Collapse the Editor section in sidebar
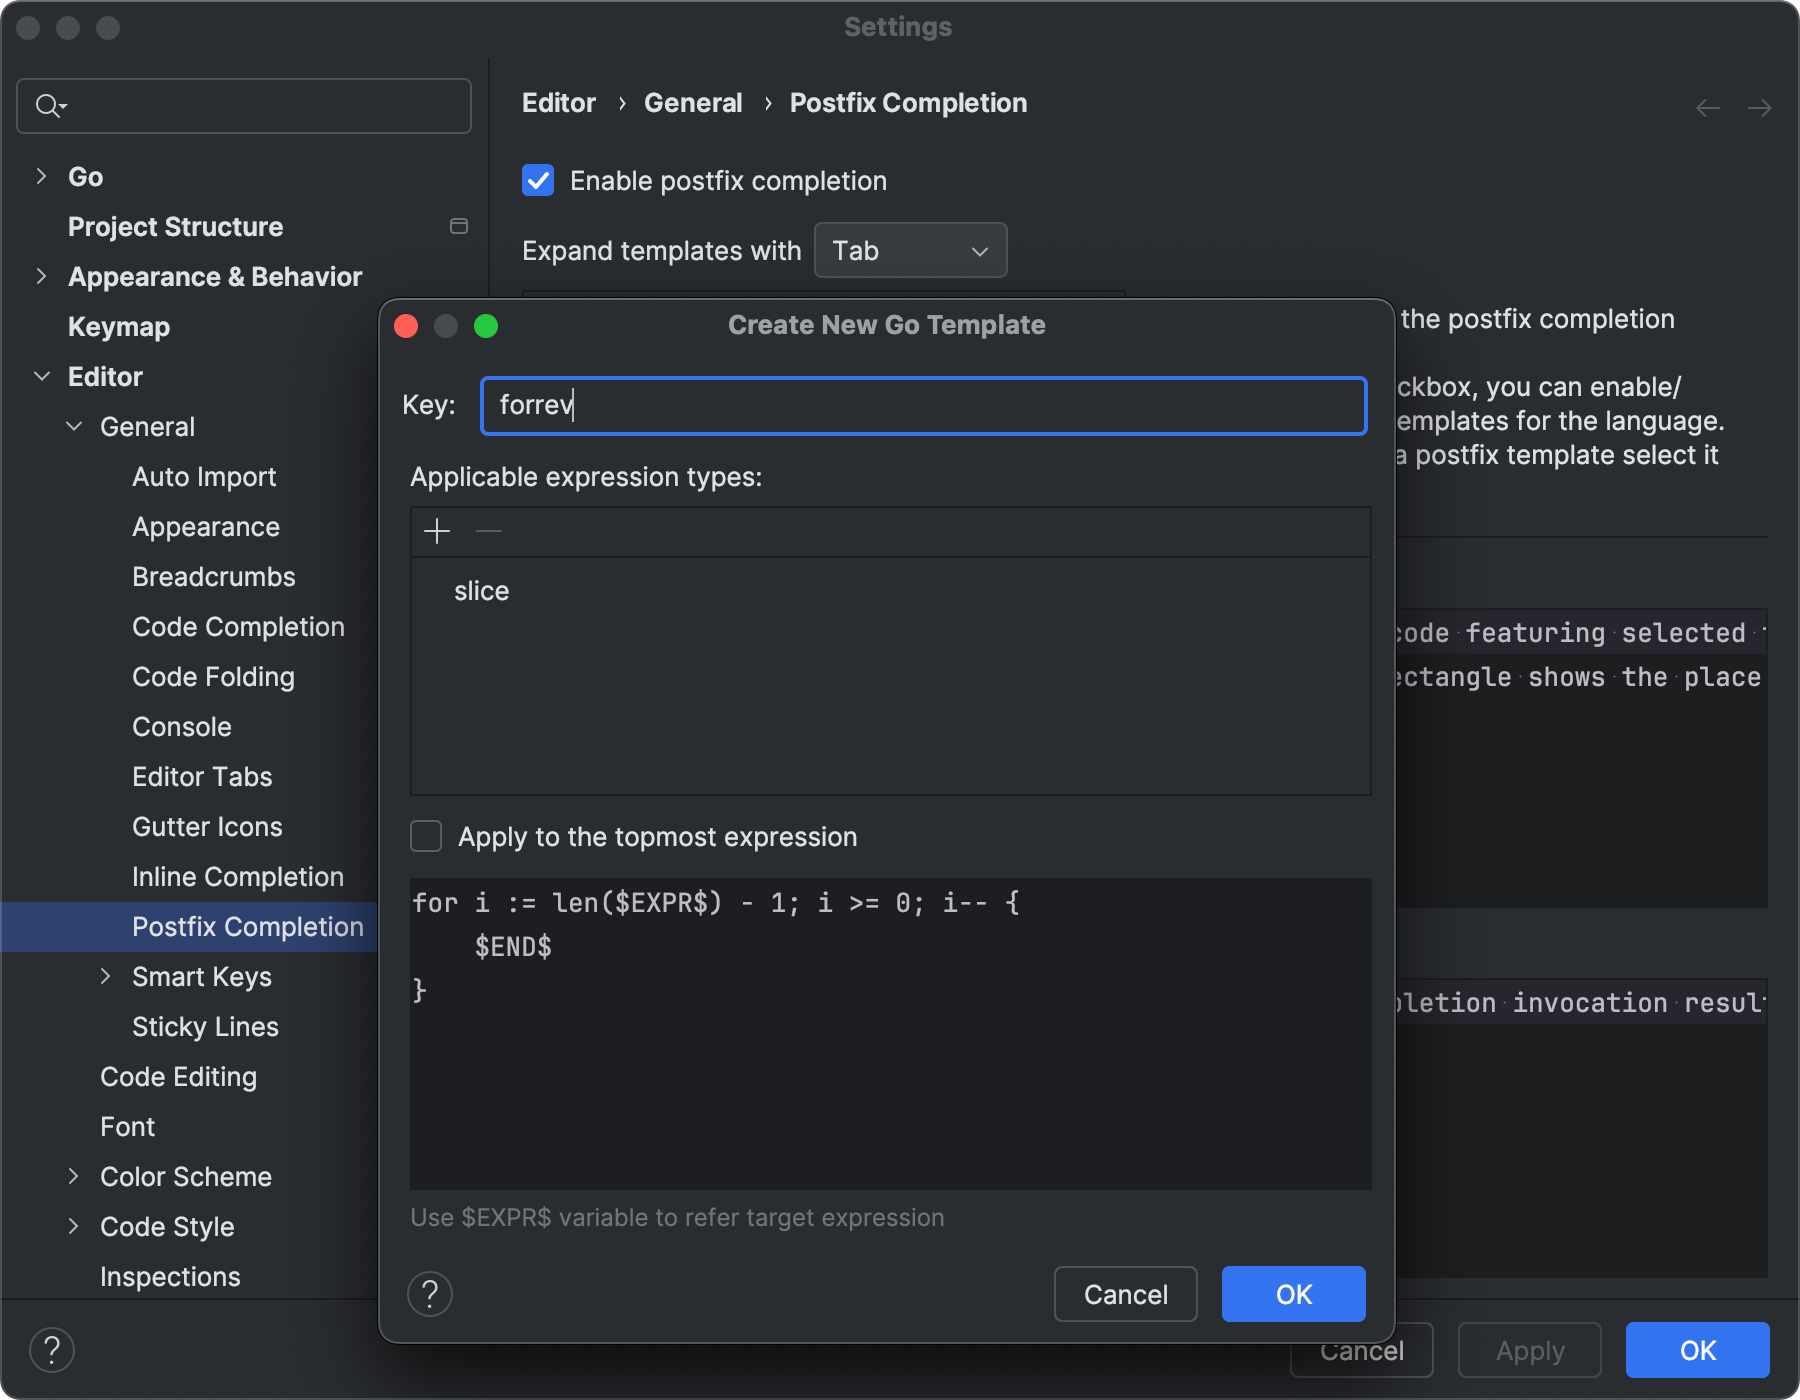The image size is (1800, 1400). pos(41,376)
